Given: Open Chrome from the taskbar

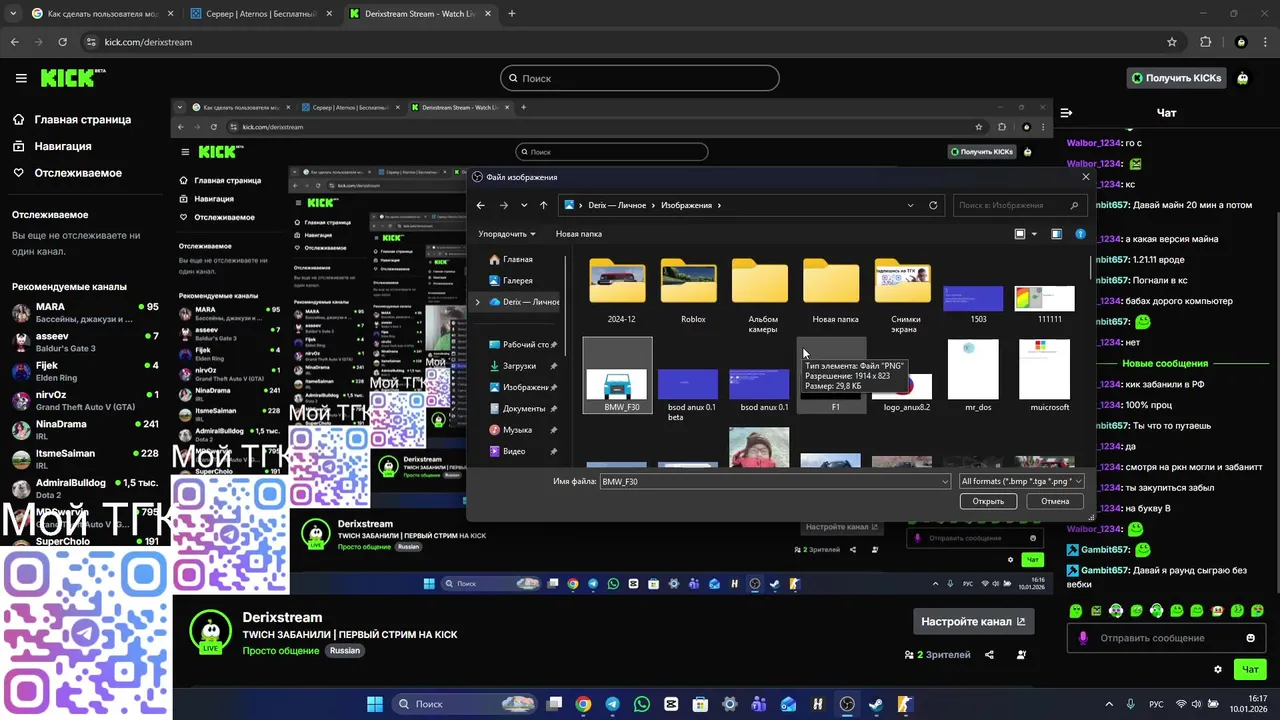Looking at the screenshot, I should pyautogui.click(x=583, y=704).
